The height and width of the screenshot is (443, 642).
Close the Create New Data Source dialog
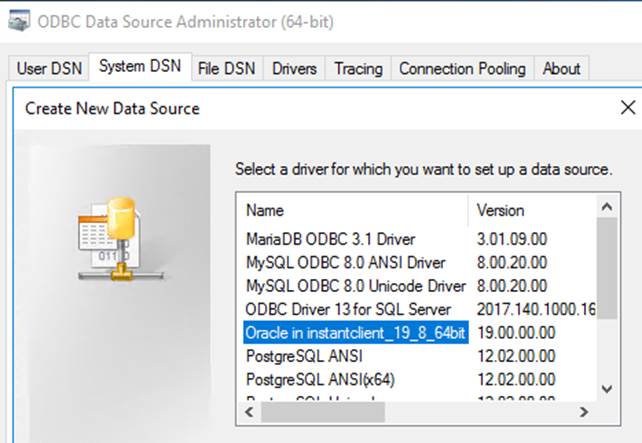click(x=628, y=108)
